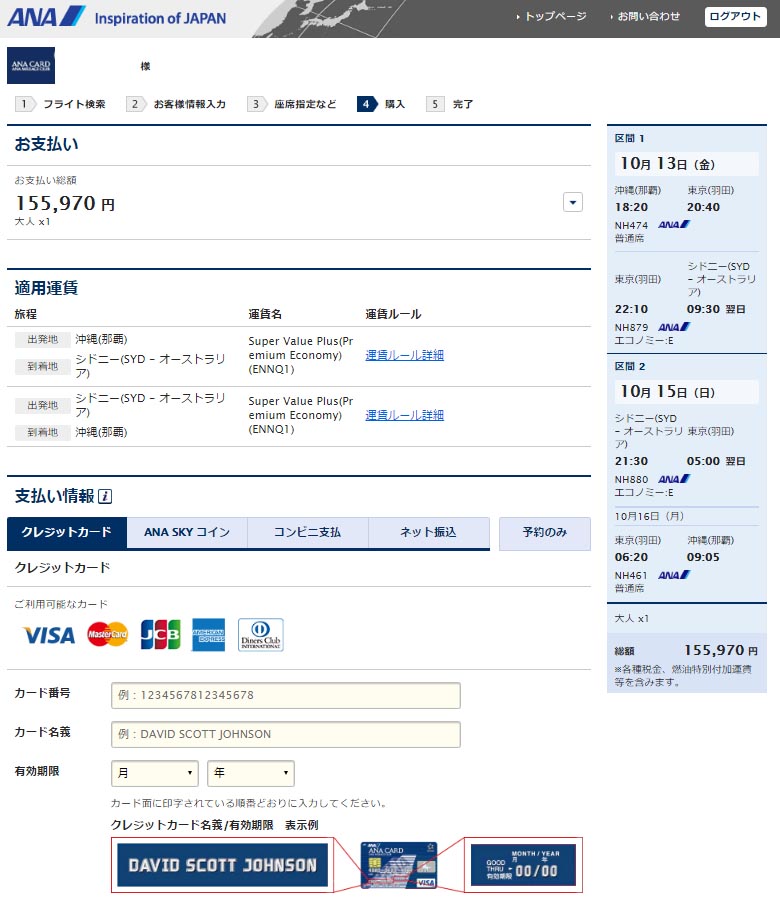The width and height of the screenshot is (780, 908).
Task: Click the 予約のみ button
Action: [x=545, y=533]
